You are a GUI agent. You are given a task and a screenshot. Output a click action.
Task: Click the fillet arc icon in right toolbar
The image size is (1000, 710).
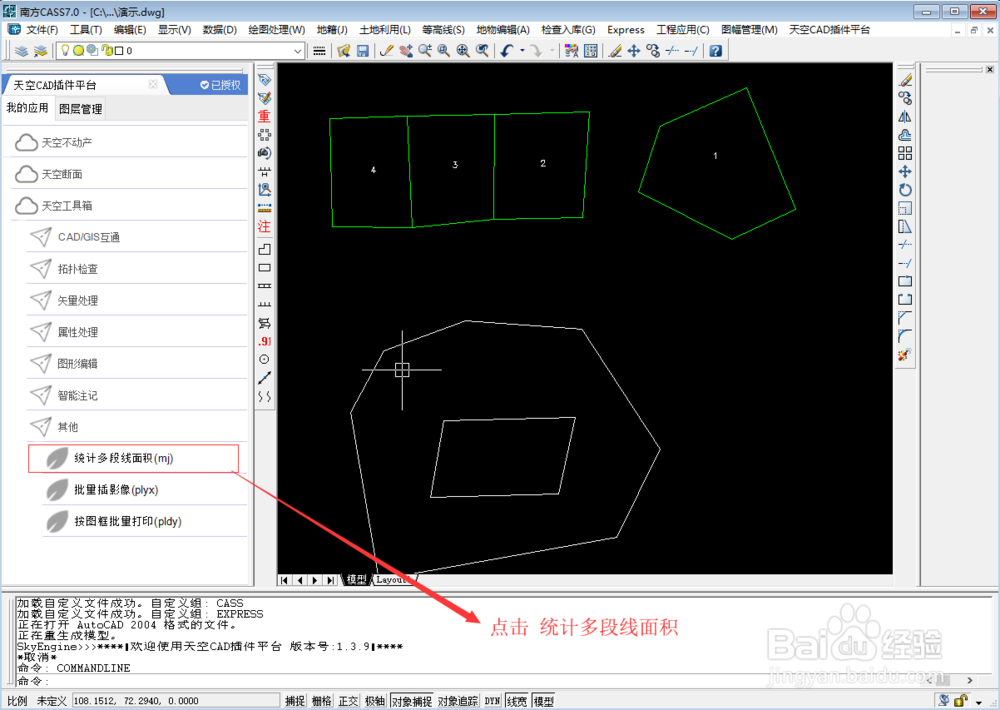point(905,336)
